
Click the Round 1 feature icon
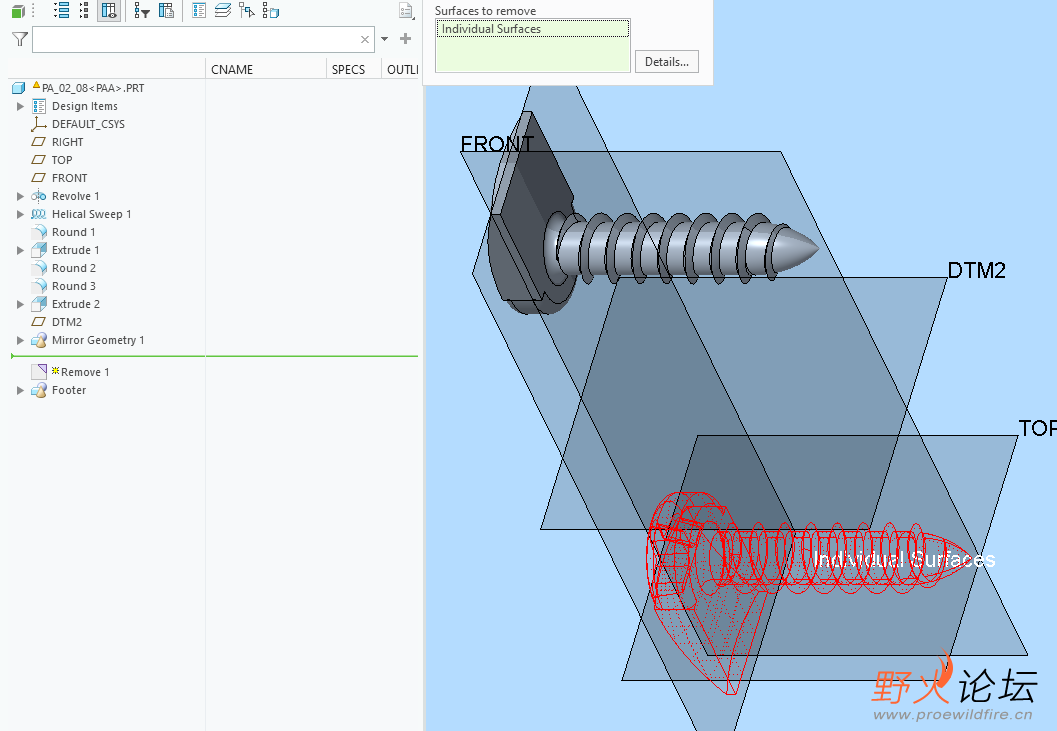(38, 232)
